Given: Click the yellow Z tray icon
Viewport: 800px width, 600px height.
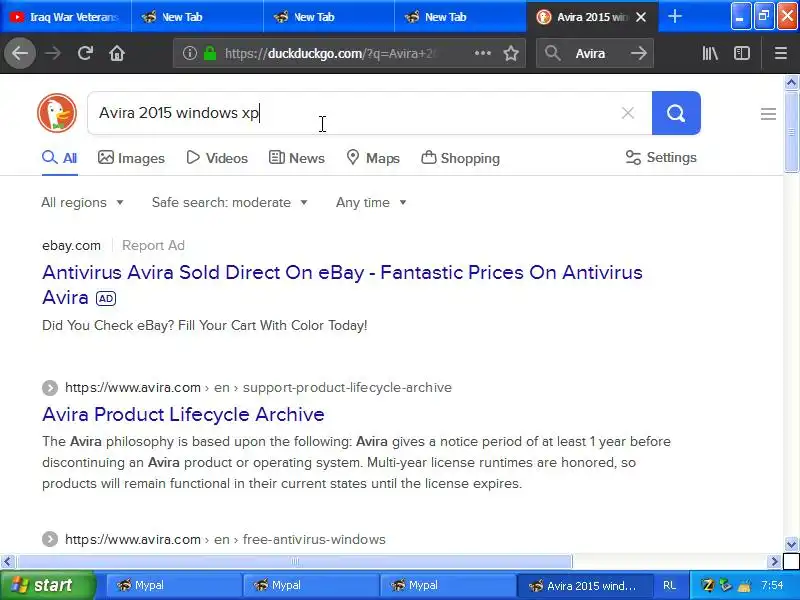Looking at the screenshot, I should pos(707,585).
